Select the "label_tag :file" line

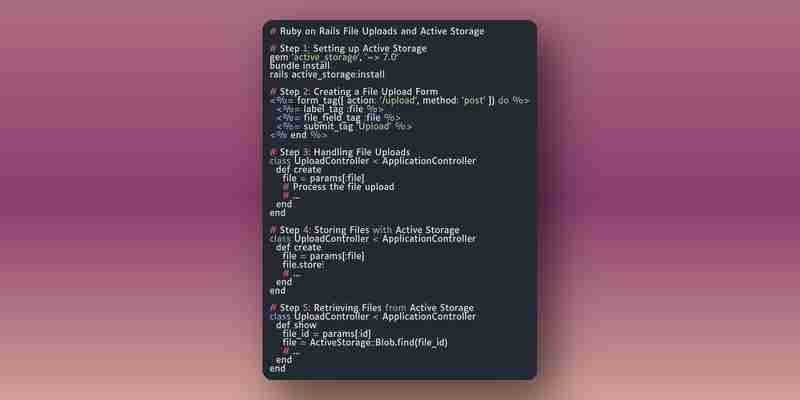(330, 109)
